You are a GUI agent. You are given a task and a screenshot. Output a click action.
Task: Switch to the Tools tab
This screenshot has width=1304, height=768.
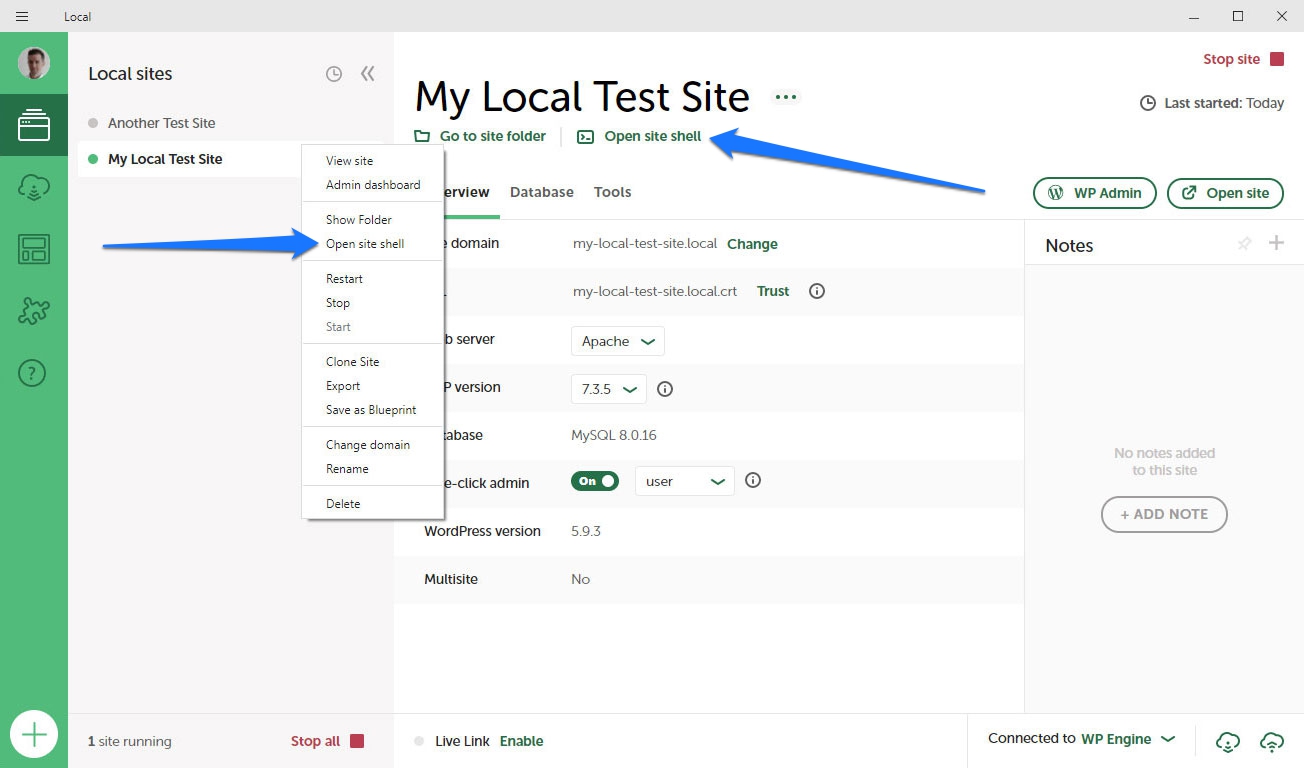click(x=612, y=192)
